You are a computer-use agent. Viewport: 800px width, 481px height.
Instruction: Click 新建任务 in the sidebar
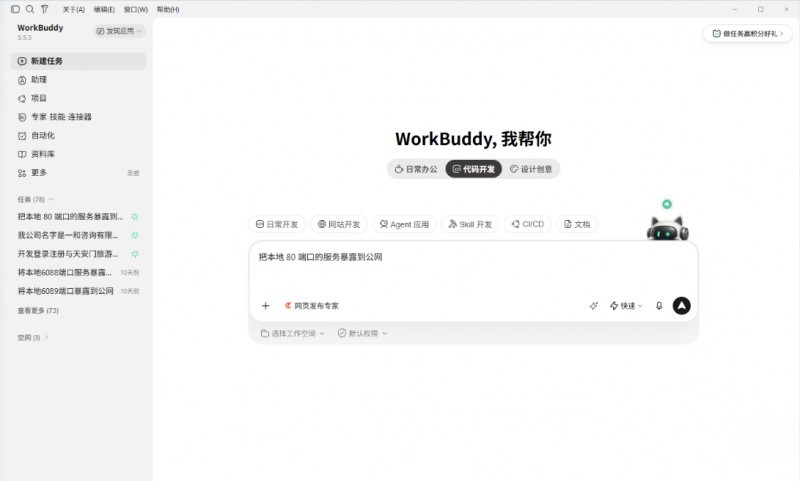coord(78,61)
